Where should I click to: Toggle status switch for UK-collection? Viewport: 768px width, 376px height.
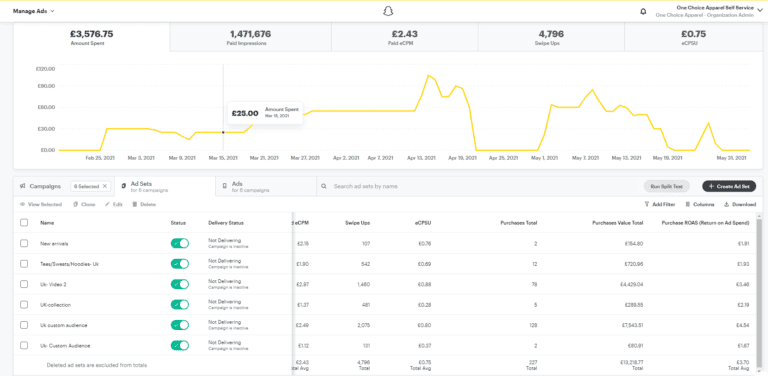(180, 305)
